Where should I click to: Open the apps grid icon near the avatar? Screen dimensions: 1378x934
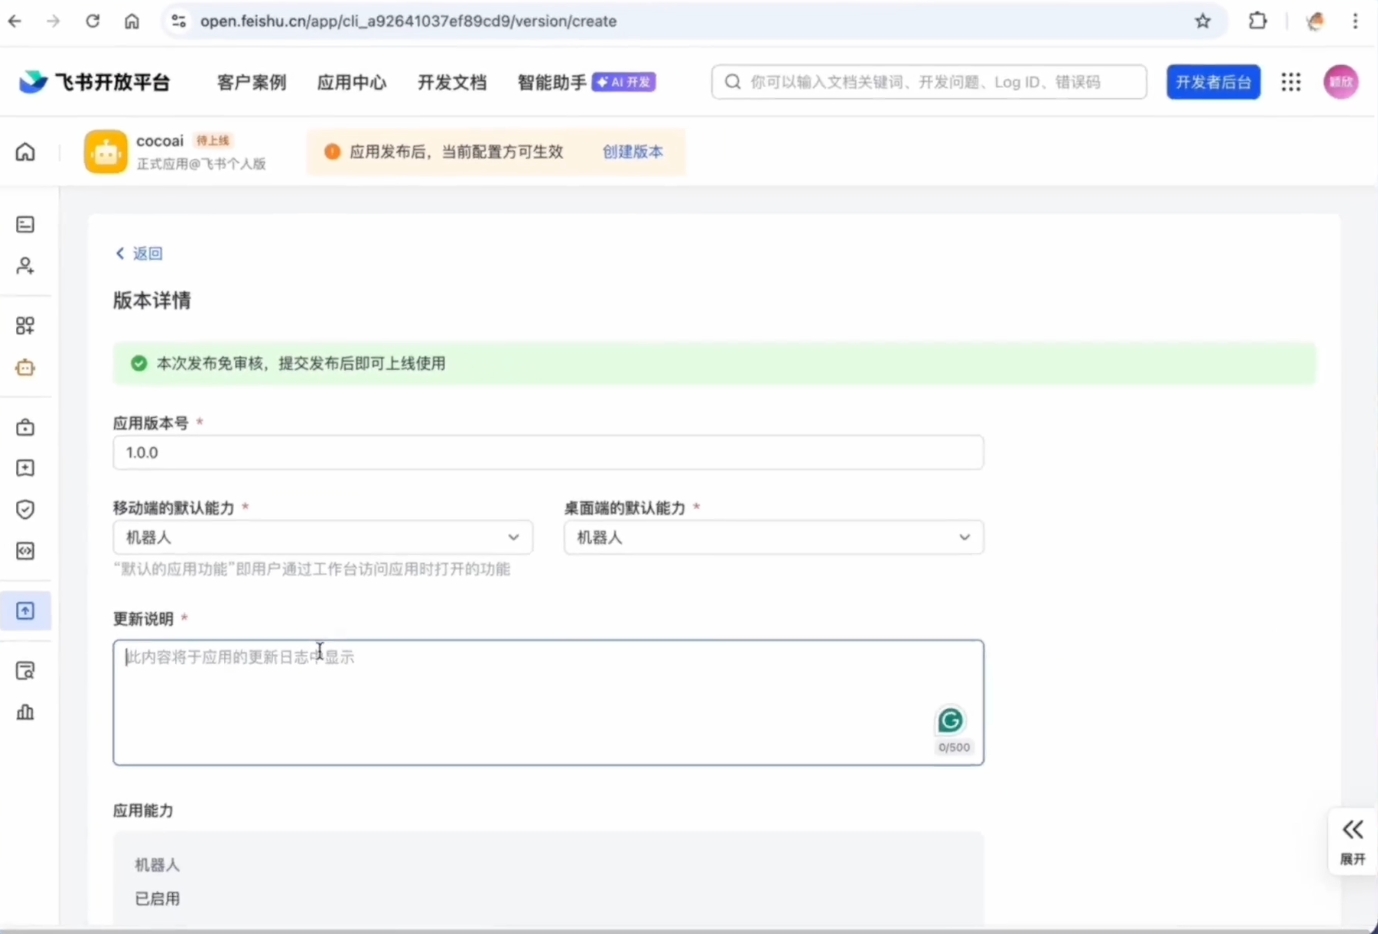1290,82
